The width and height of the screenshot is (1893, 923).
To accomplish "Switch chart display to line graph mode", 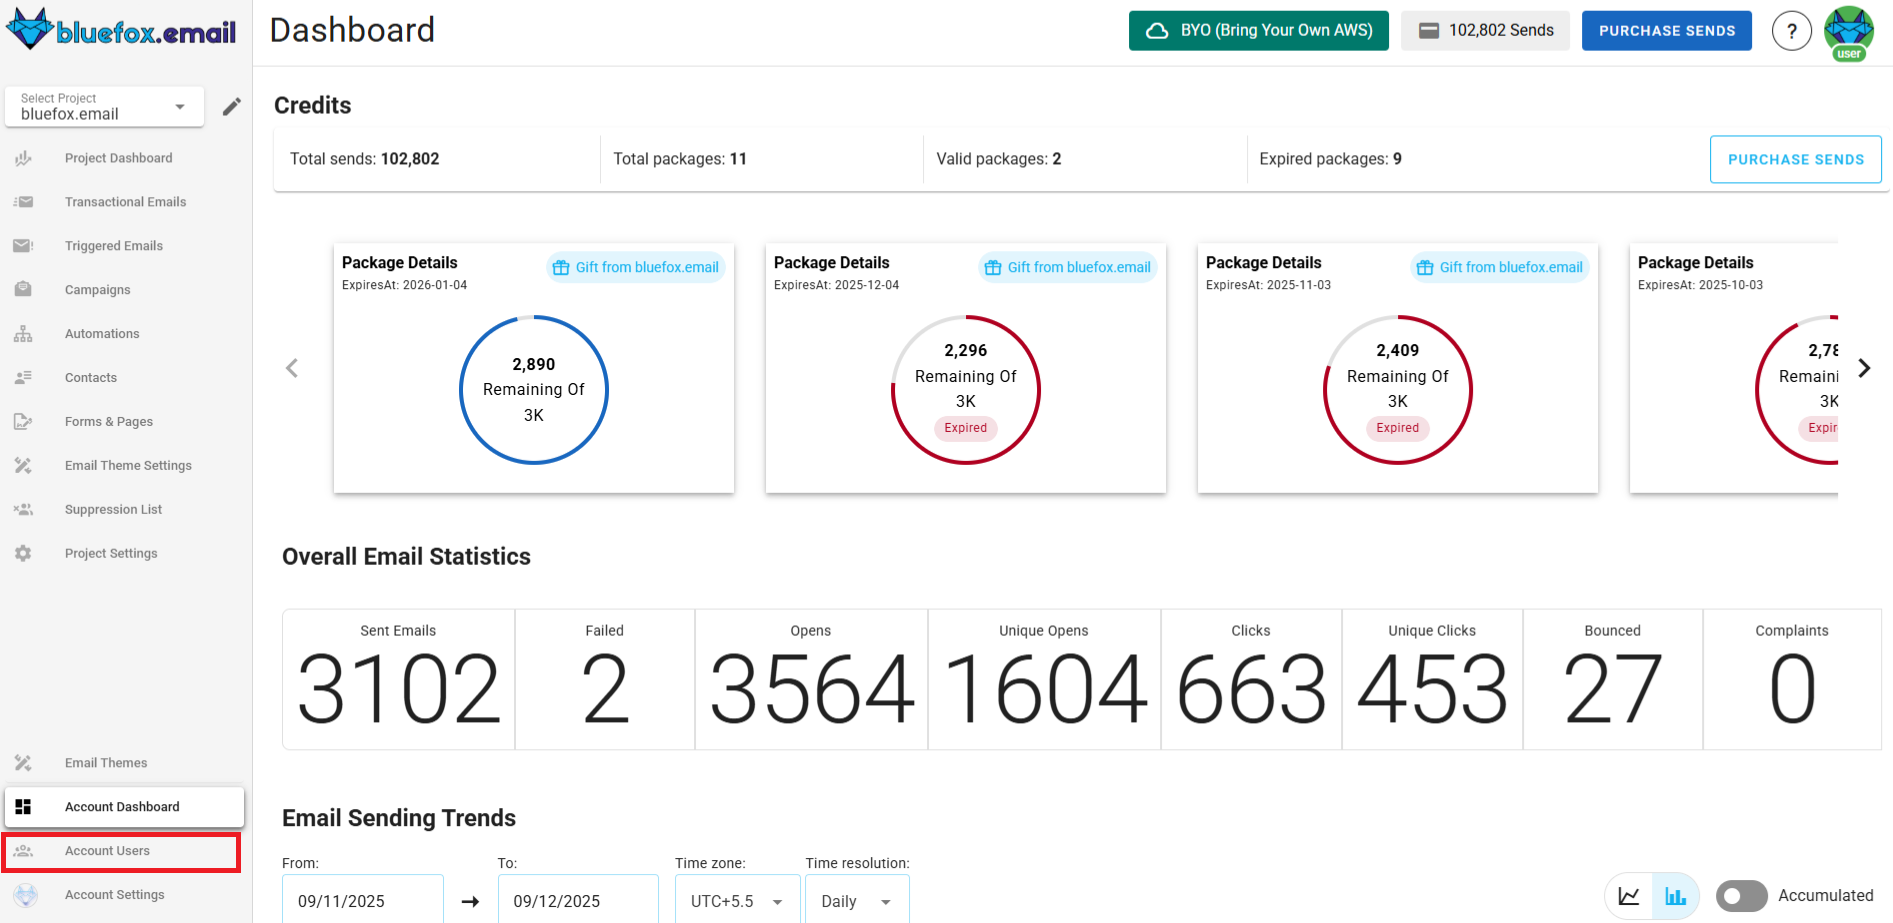I will 1628,896.
